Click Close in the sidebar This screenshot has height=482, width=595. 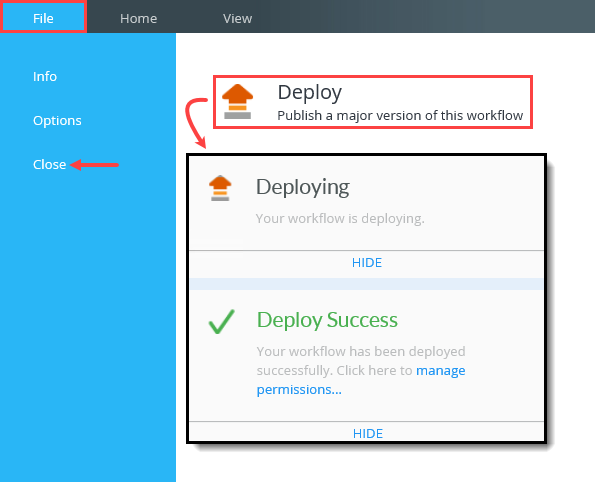[x=49, y=164]
